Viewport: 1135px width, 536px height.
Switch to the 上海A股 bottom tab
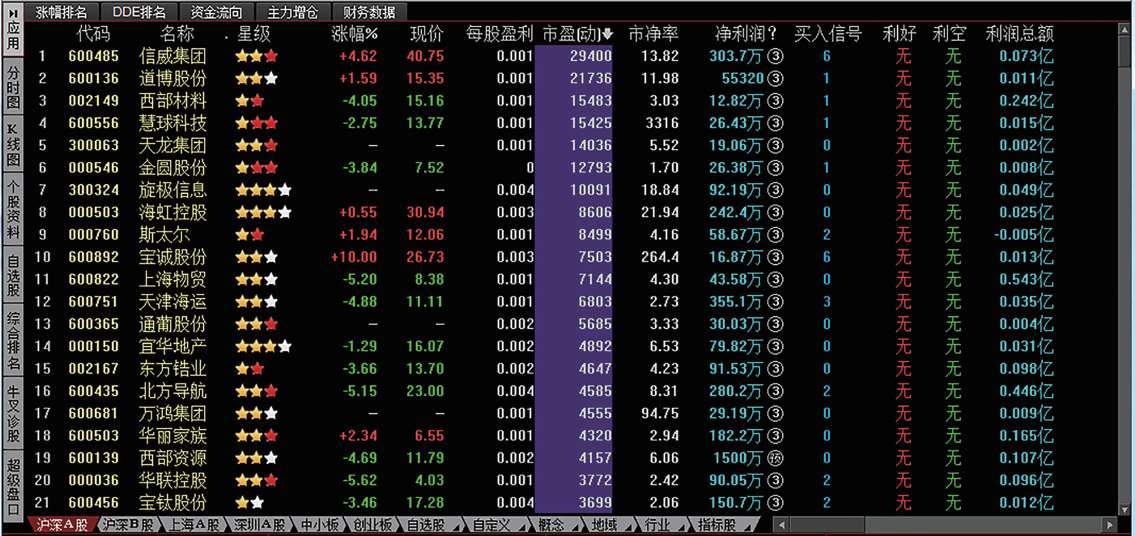click(x=194, y=526)
